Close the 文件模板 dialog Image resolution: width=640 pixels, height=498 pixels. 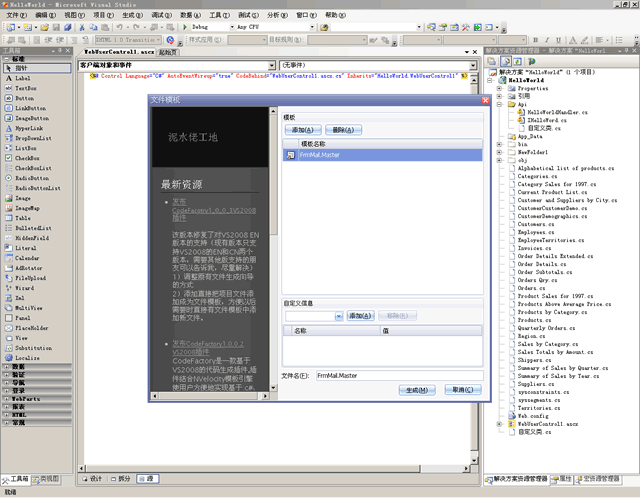point(485,100)
